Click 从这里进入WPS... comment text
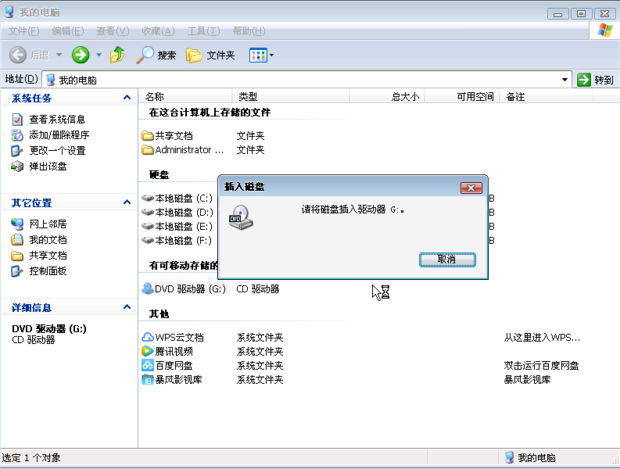Image resolution: width=620 pixels, height=469 pixels. (542, 338)
